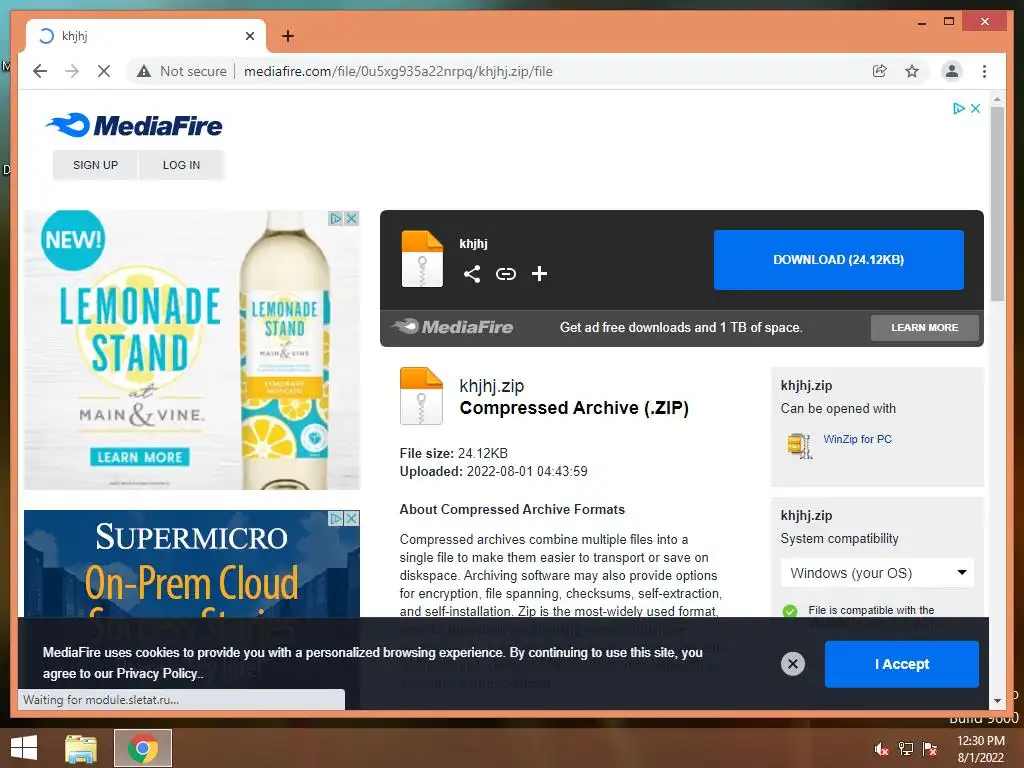Click the green compatibility check icon
This screenshot has height=768, width=1024.
790,611
